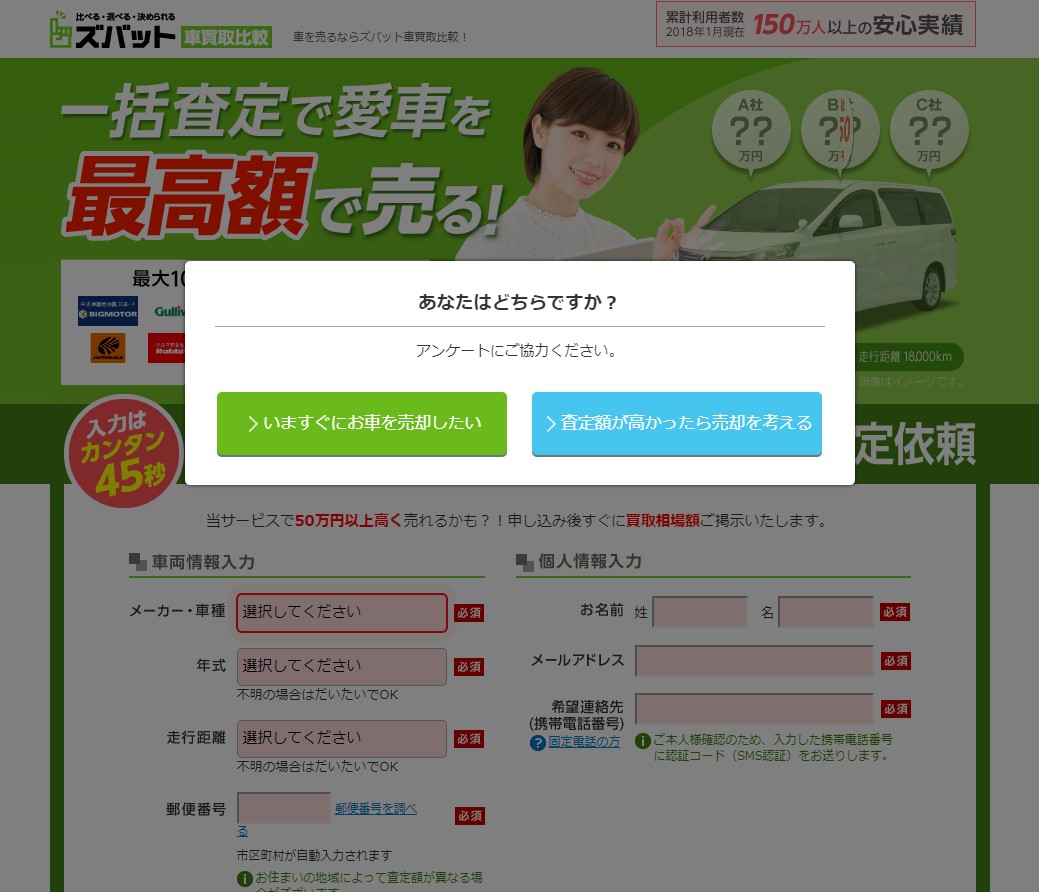The height and width of the screenshot is (892, 1039).
Task: Open the 年式 dropdown
Action: click(x=342, y=667)
